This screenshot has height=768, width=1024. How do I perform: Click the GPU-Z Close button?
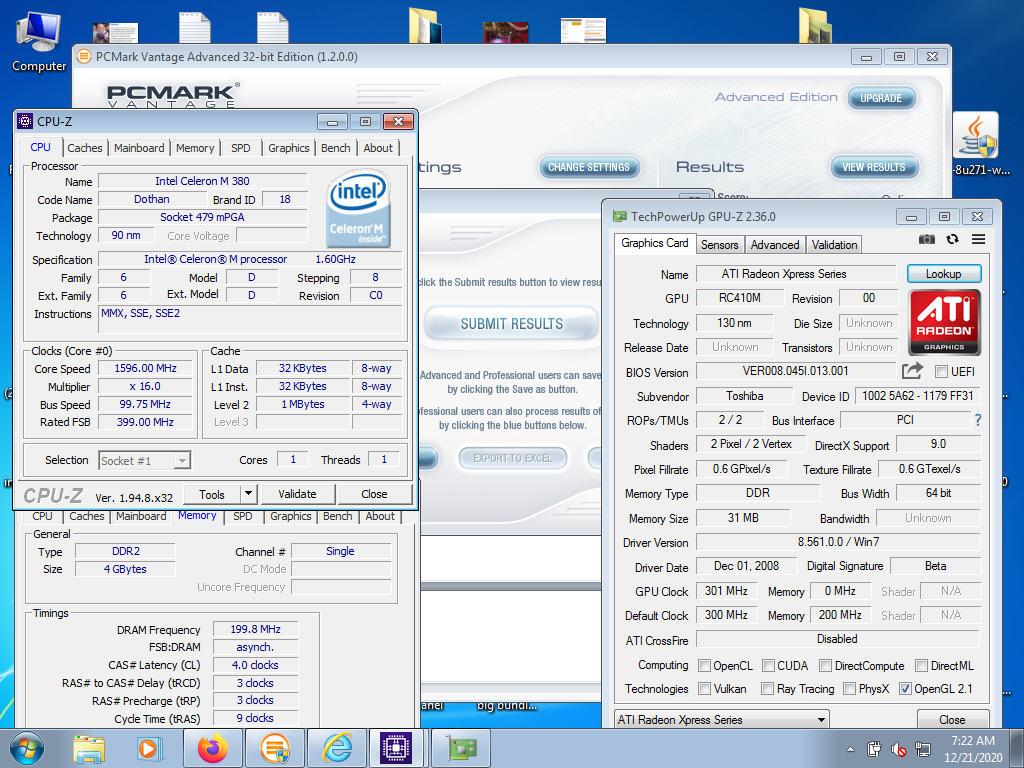tap(952, 719)
